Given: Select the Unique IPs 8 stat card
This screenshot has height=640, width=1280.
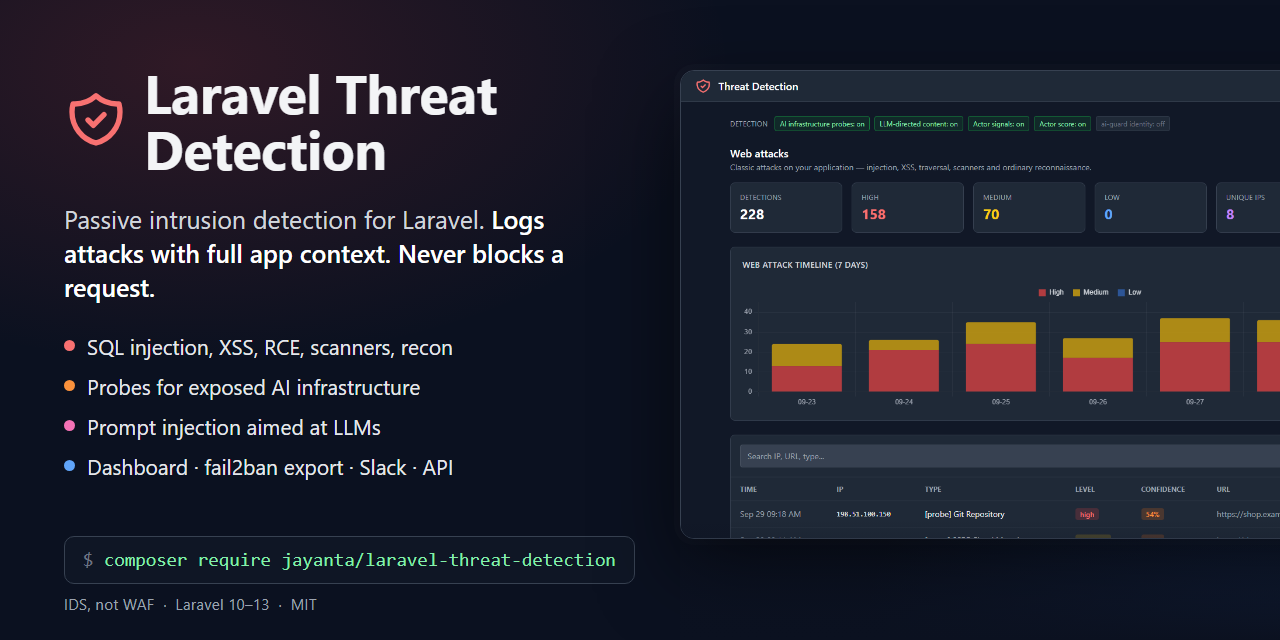Looking at the screenshot, I should click(1248, 207).
